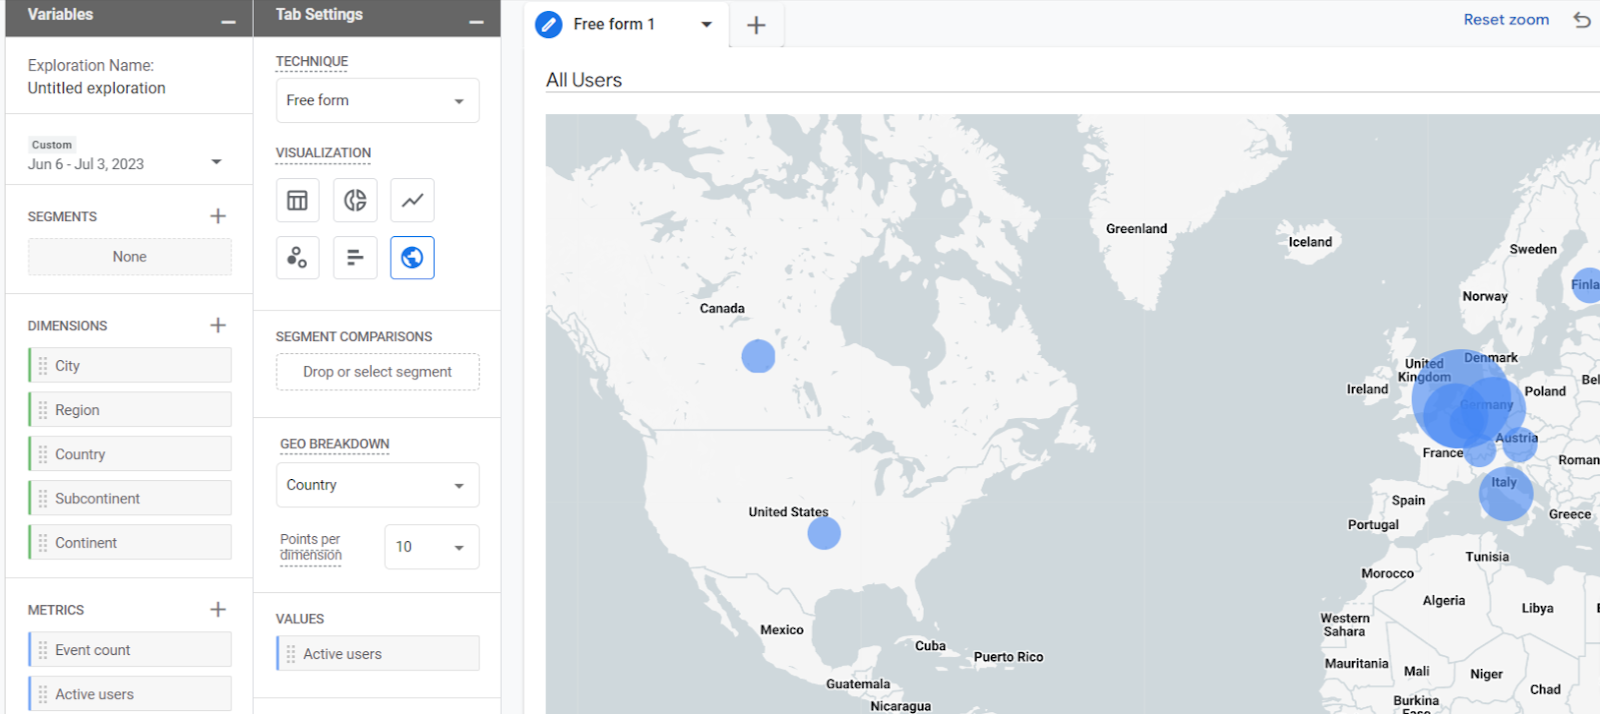Viewport: 1600px width, 714px height.
Task: Click the undo arrow icon
Action: pos(1581,20)
